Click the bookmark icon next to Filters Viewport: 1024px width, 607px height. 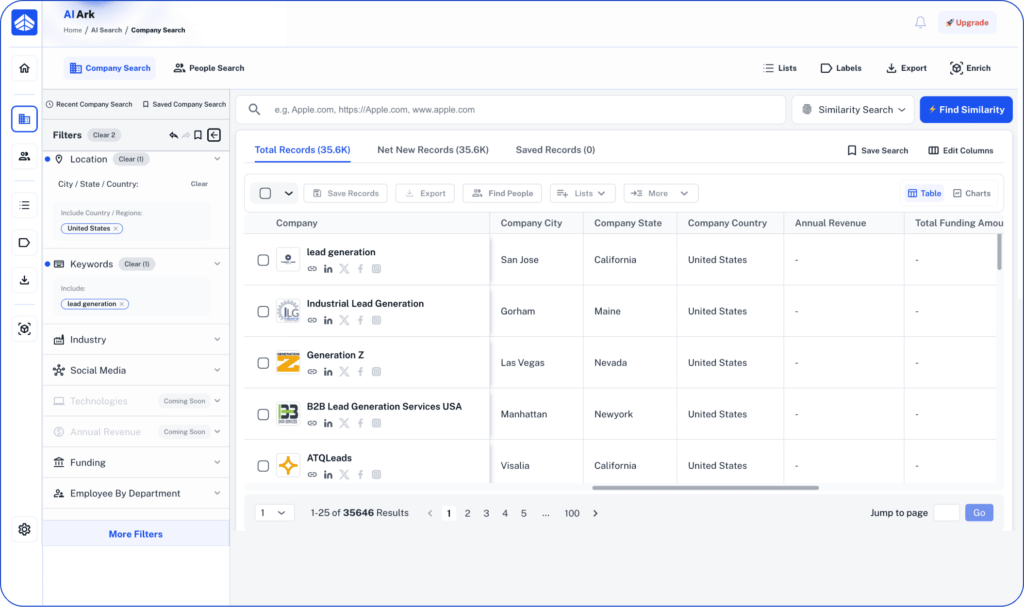coord(197,134)
